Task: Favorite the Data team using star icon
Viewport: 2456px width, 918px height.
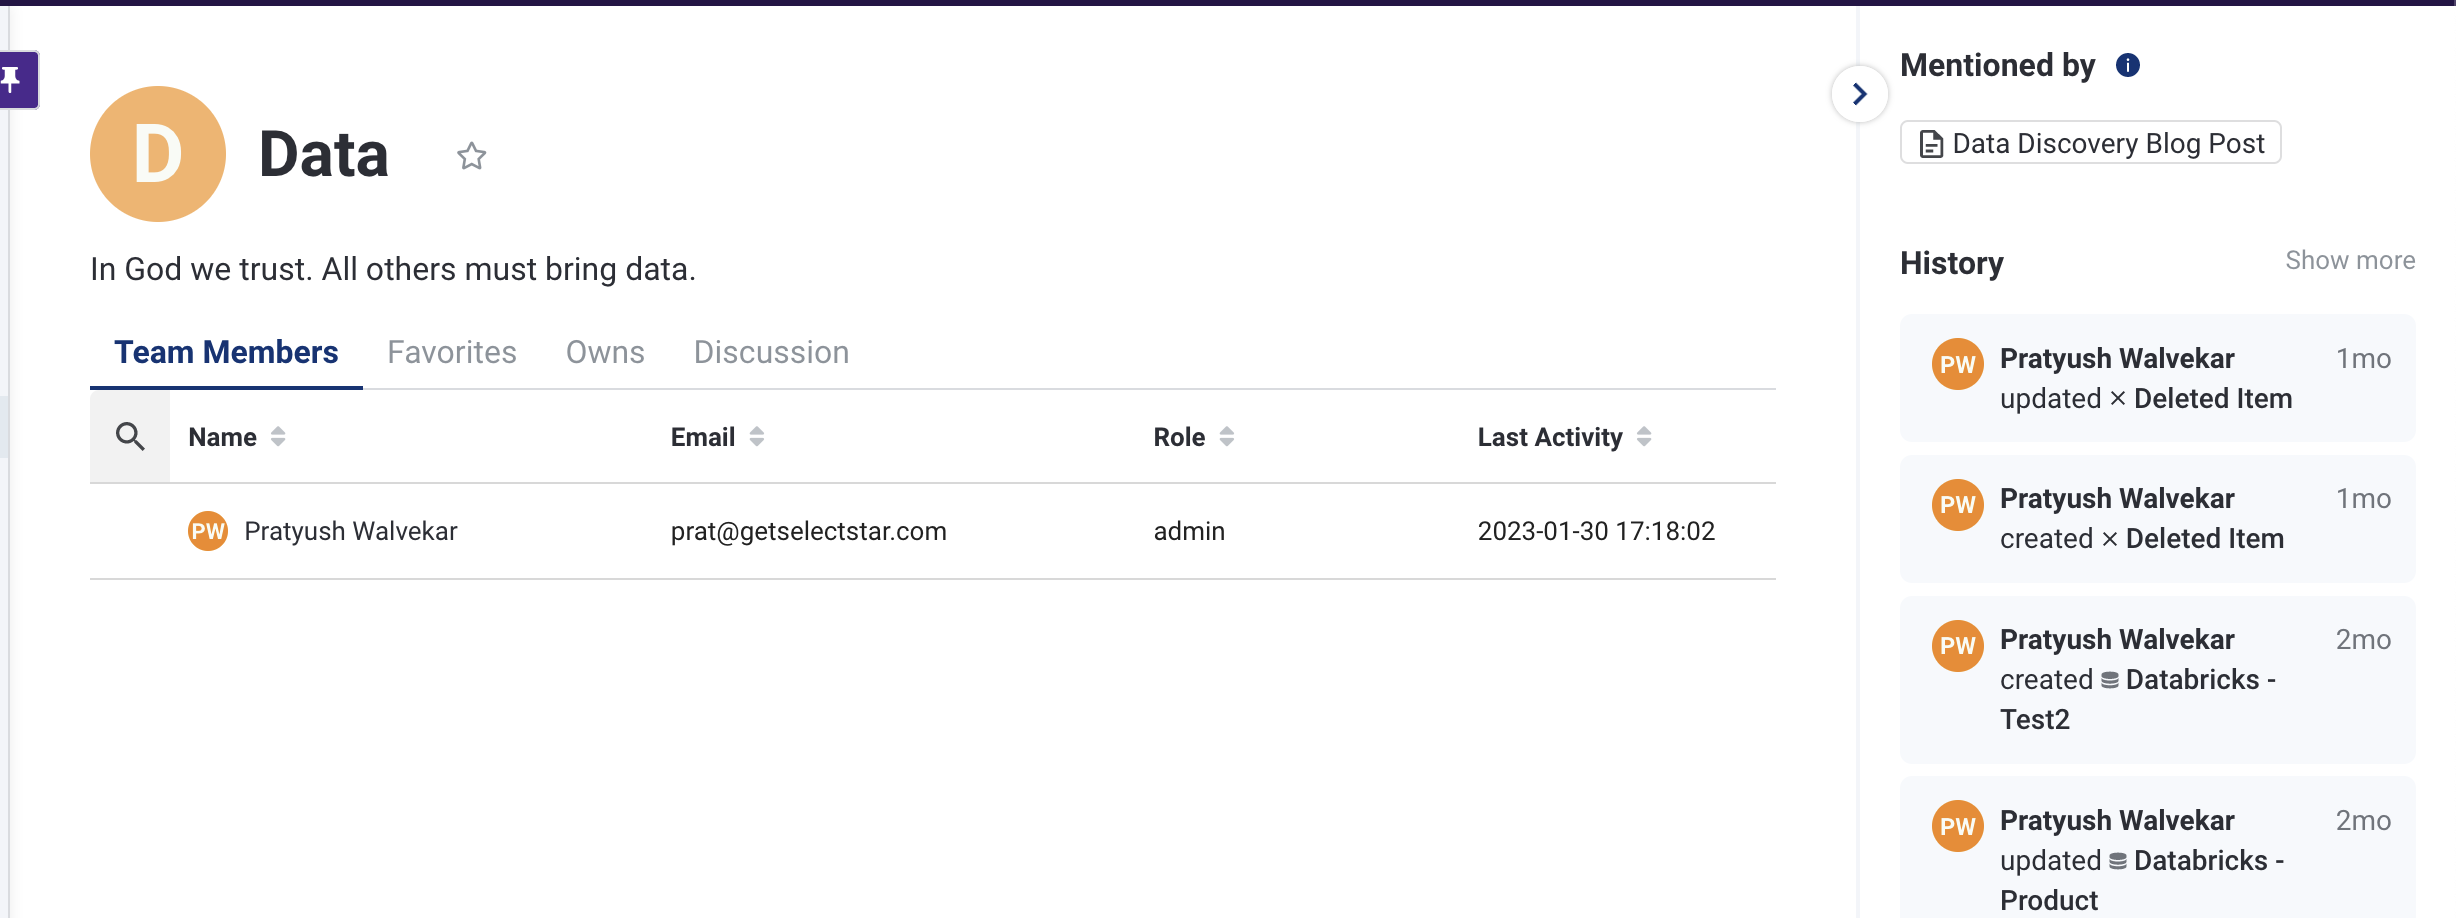Action: [x=471, y=156]
